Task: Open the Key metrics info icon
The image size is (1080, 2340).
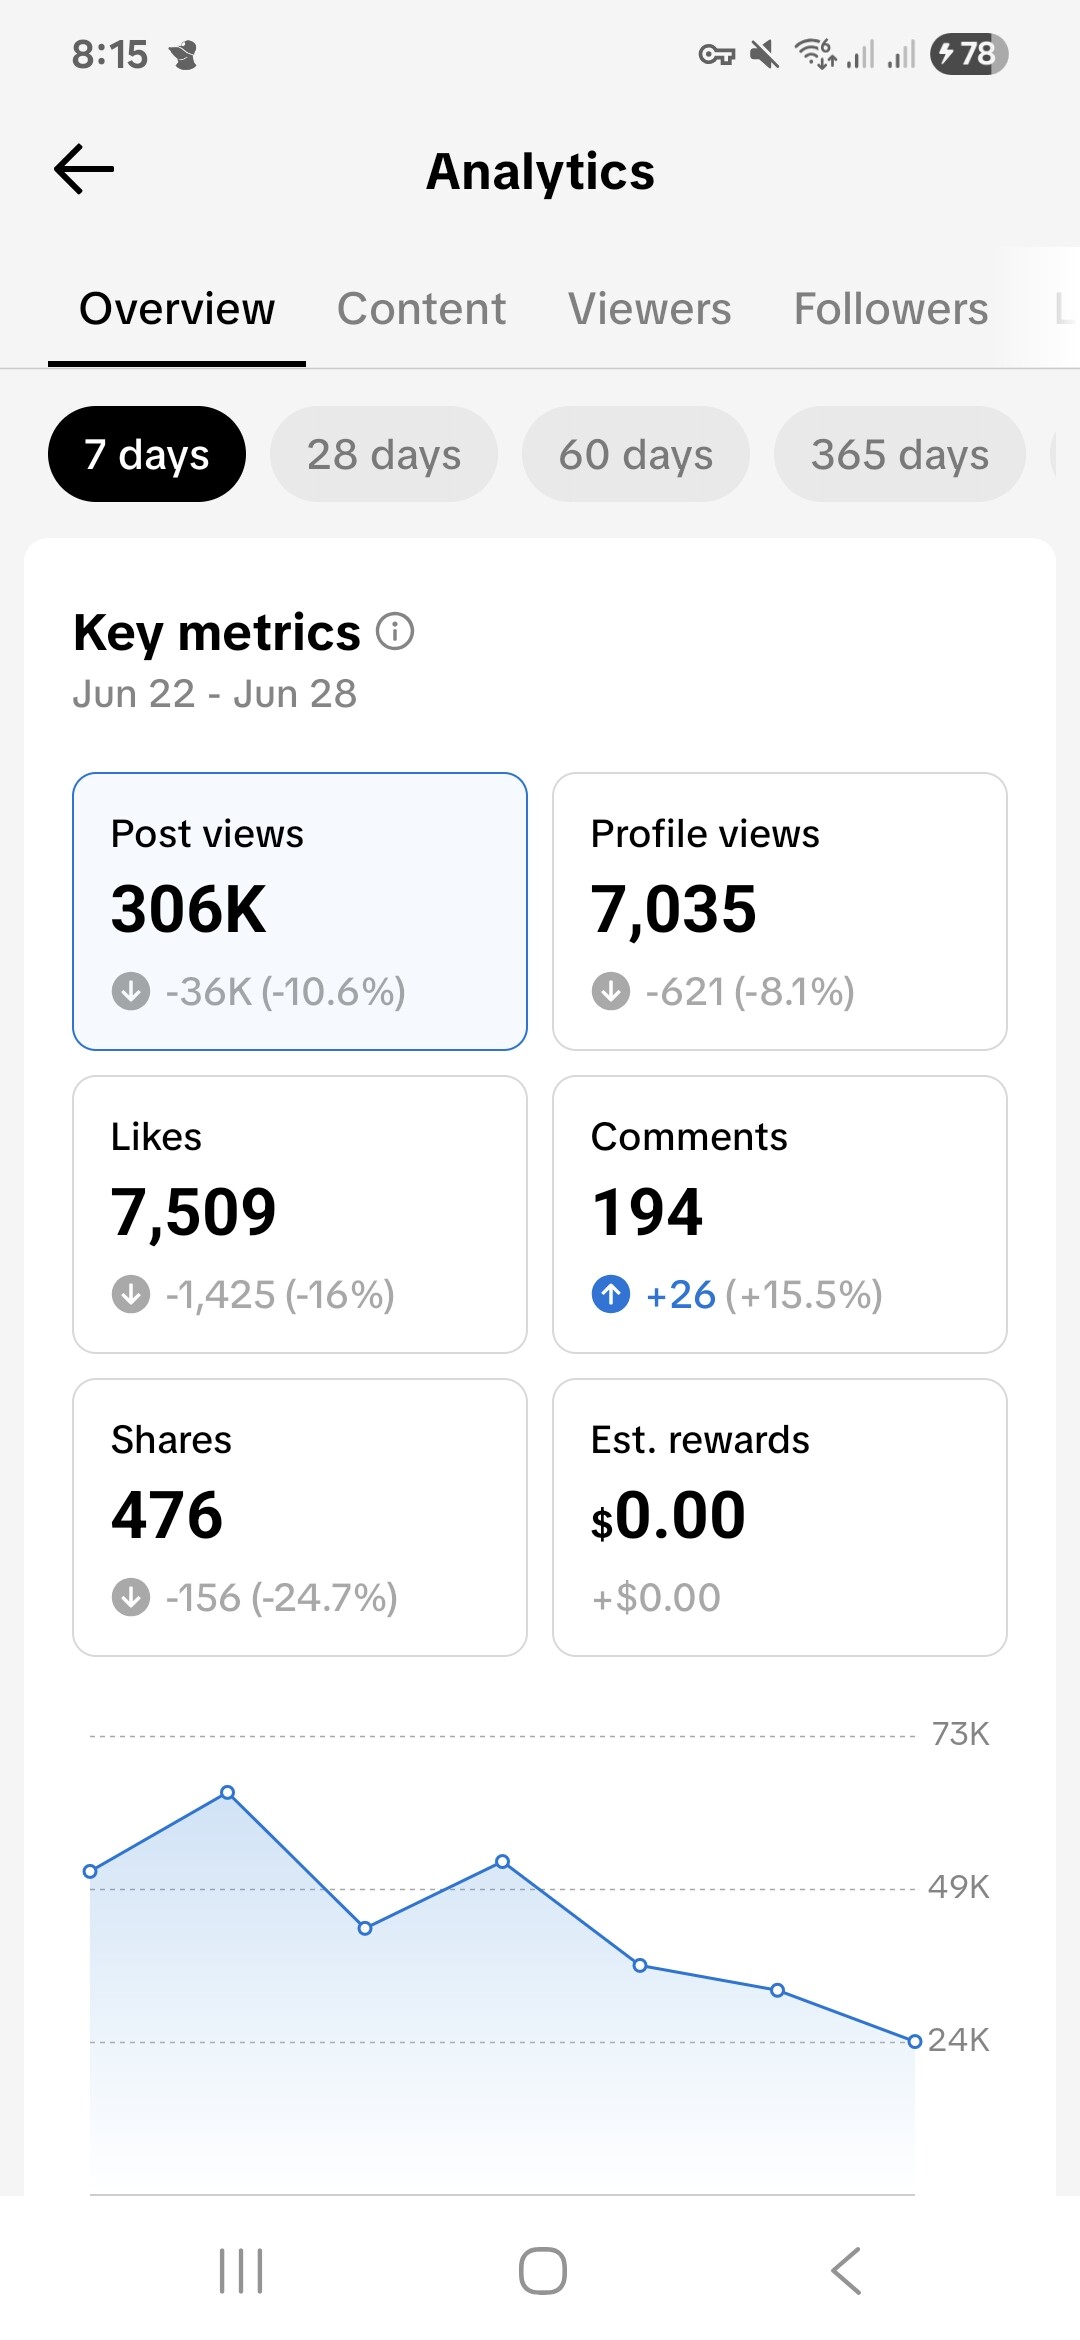Action: pyautogui.click(x=395, y=632)
